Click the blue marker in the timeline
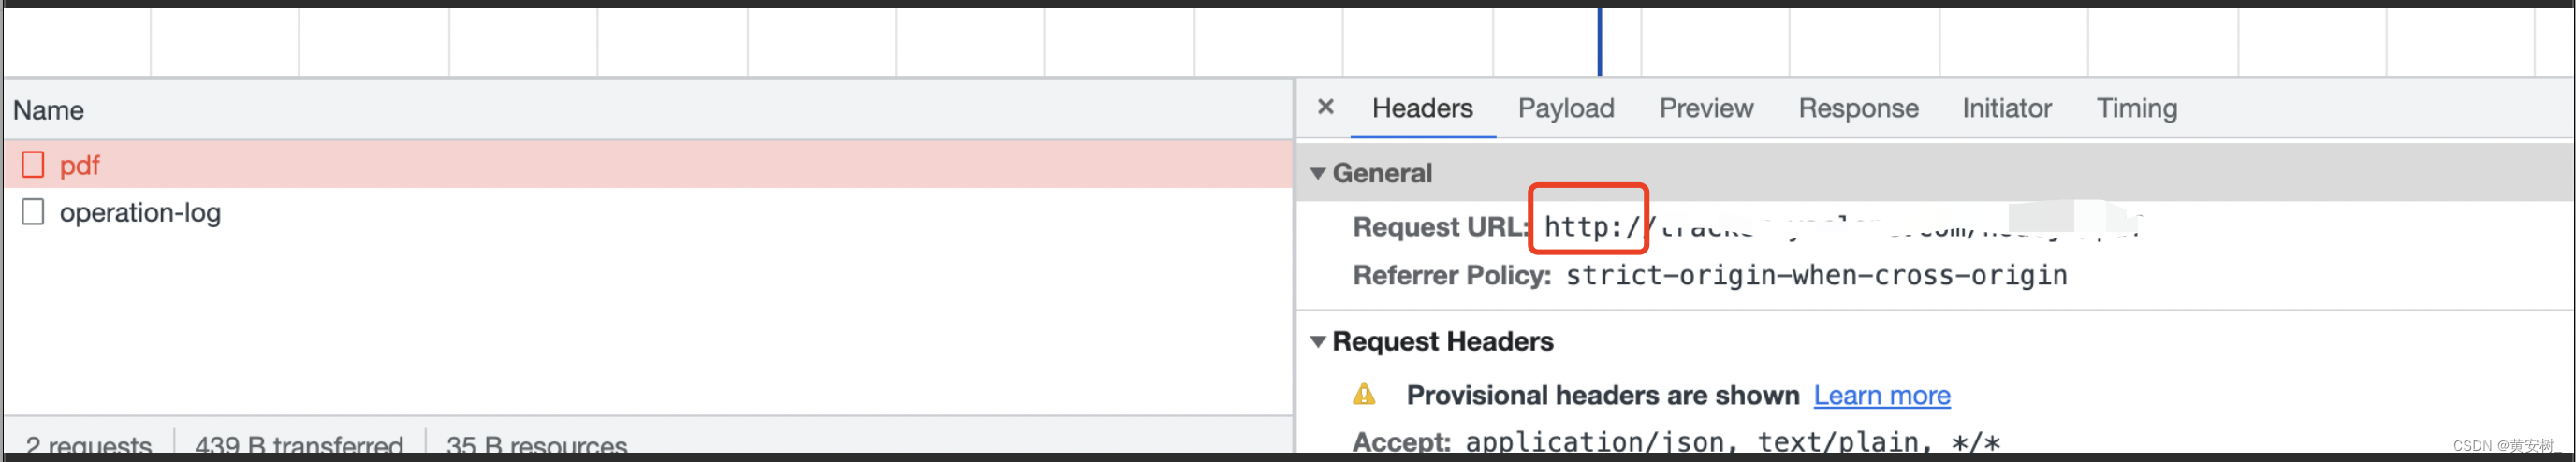This screenshot has height=462, width=2576. [x=1599, y=42]
